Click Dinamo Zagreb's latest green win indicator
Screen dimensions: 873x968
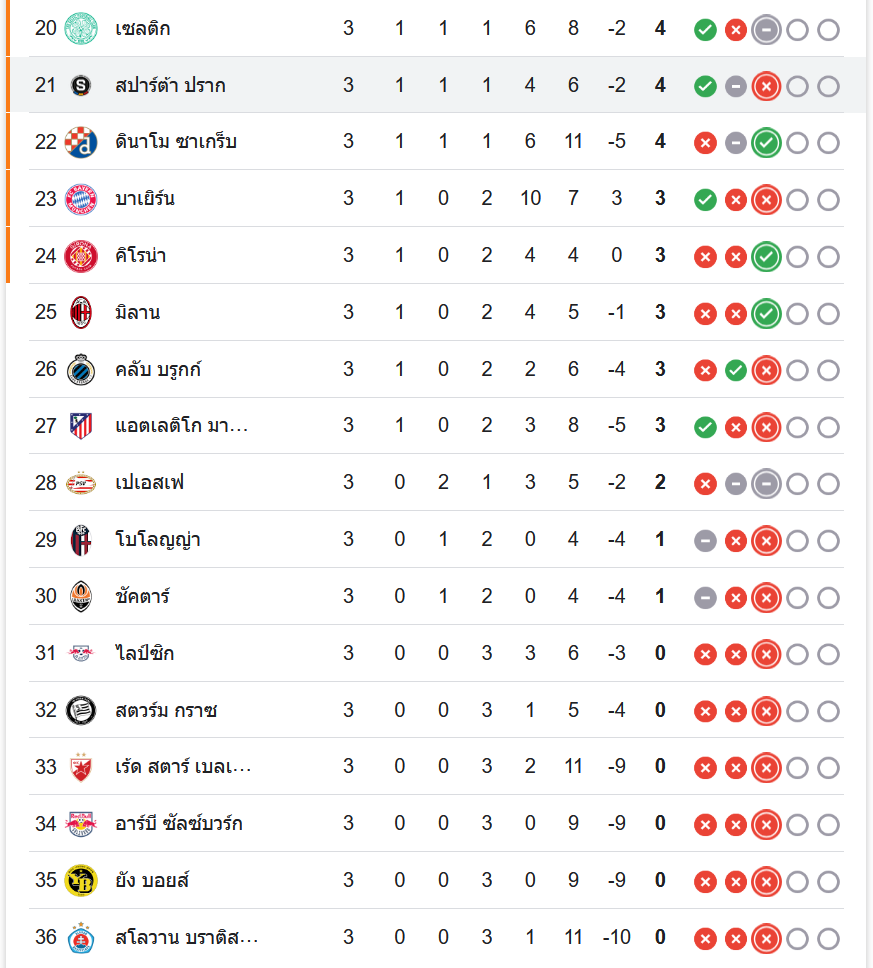pos(766,143)
